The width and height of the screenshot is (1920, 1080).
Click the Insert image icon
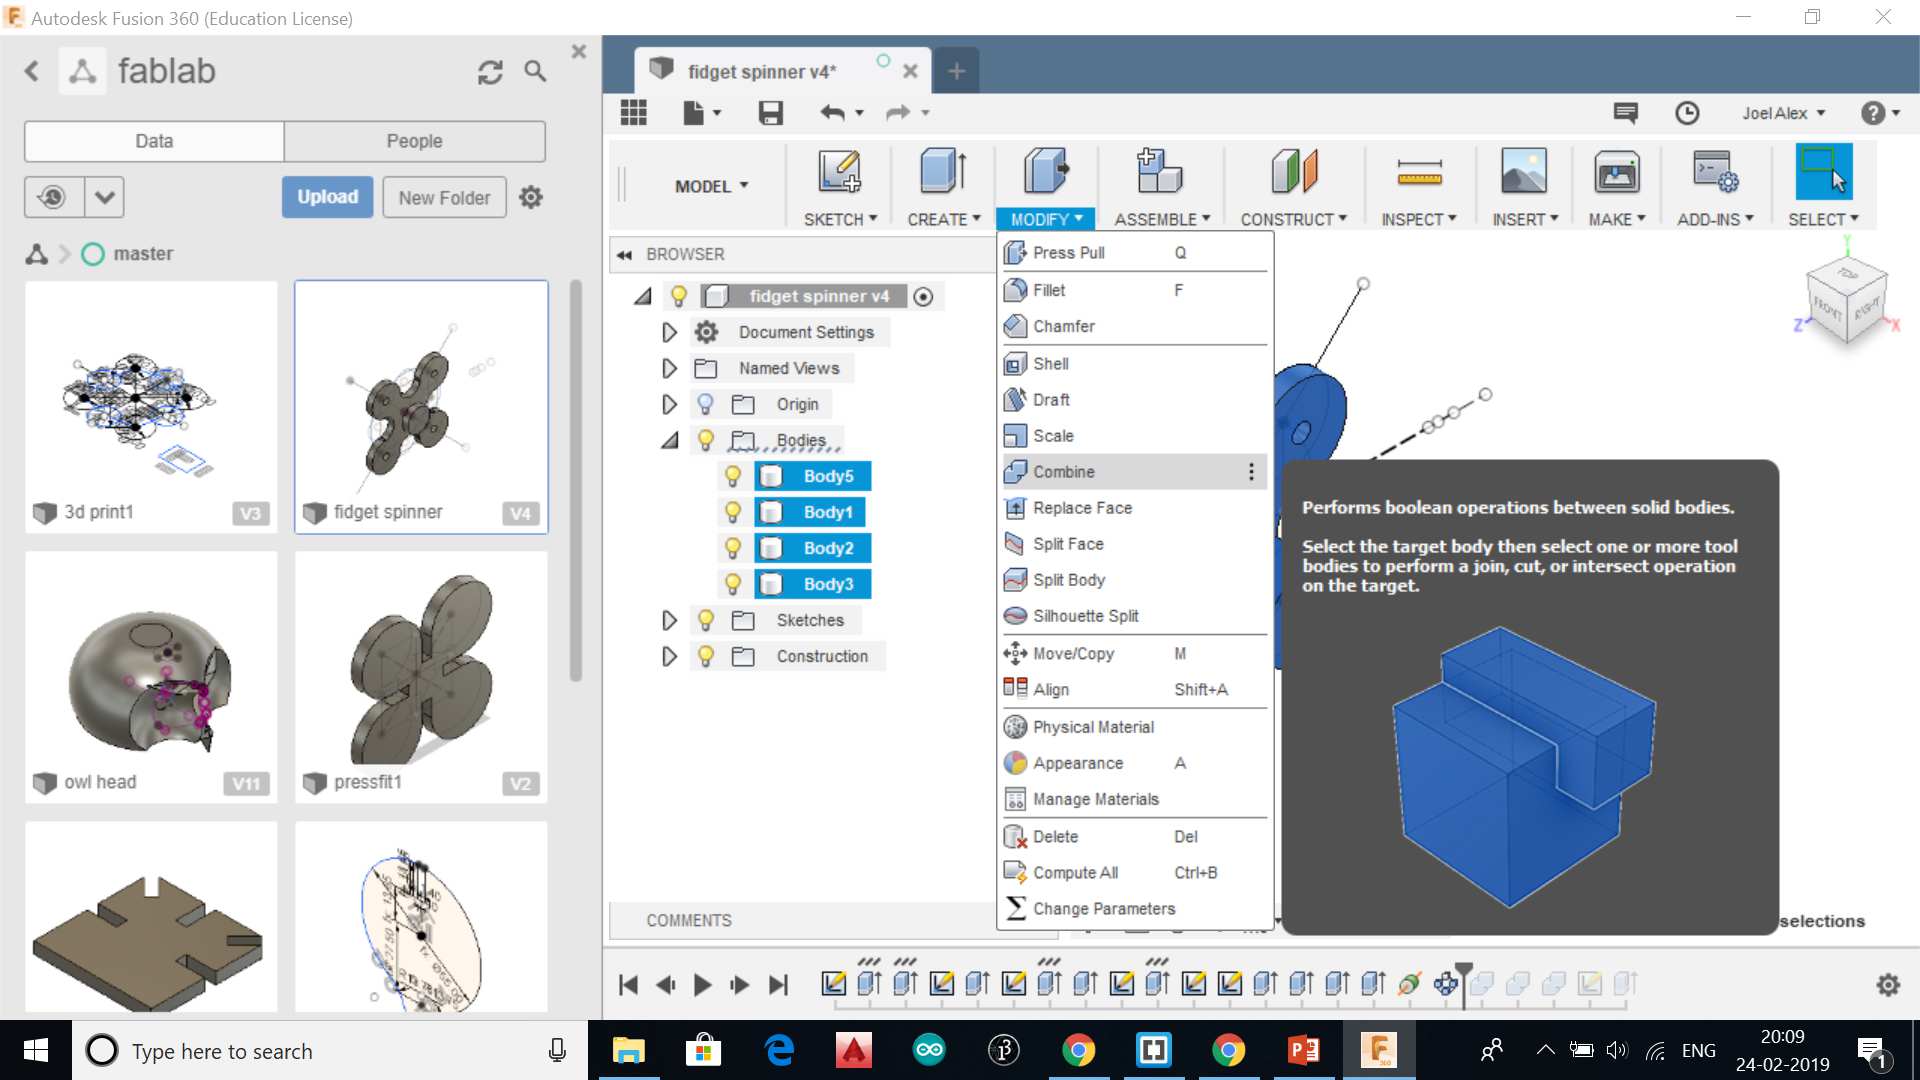click(x=1523, y=172)
